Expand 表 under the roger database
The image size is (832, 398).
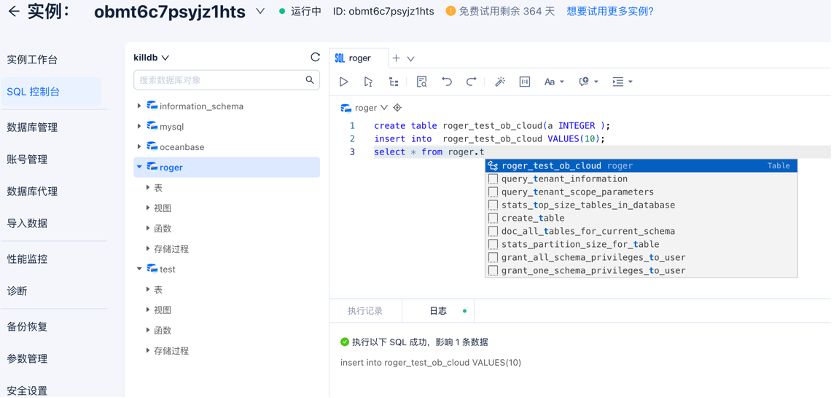coord(148,188)
